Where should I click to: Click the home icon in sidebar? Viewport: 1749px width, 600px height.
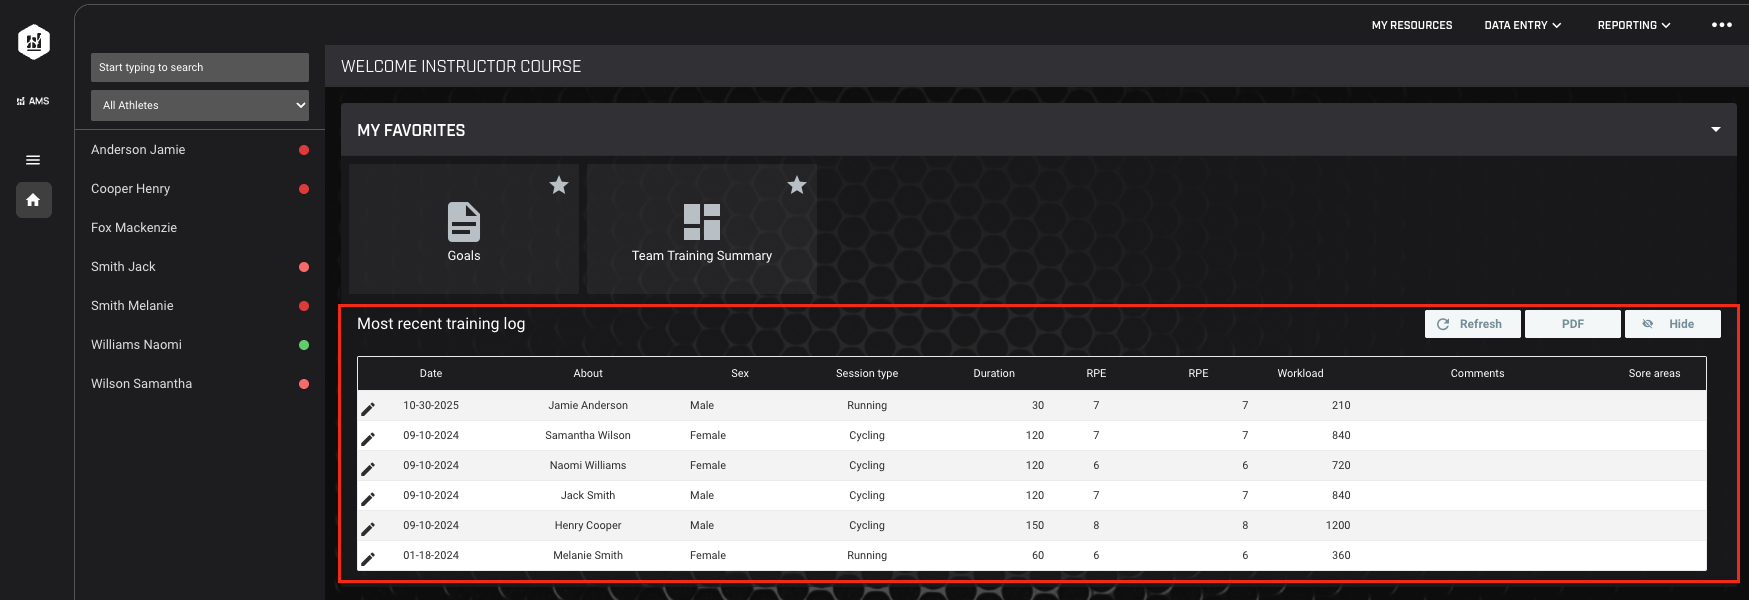point(33,200)
